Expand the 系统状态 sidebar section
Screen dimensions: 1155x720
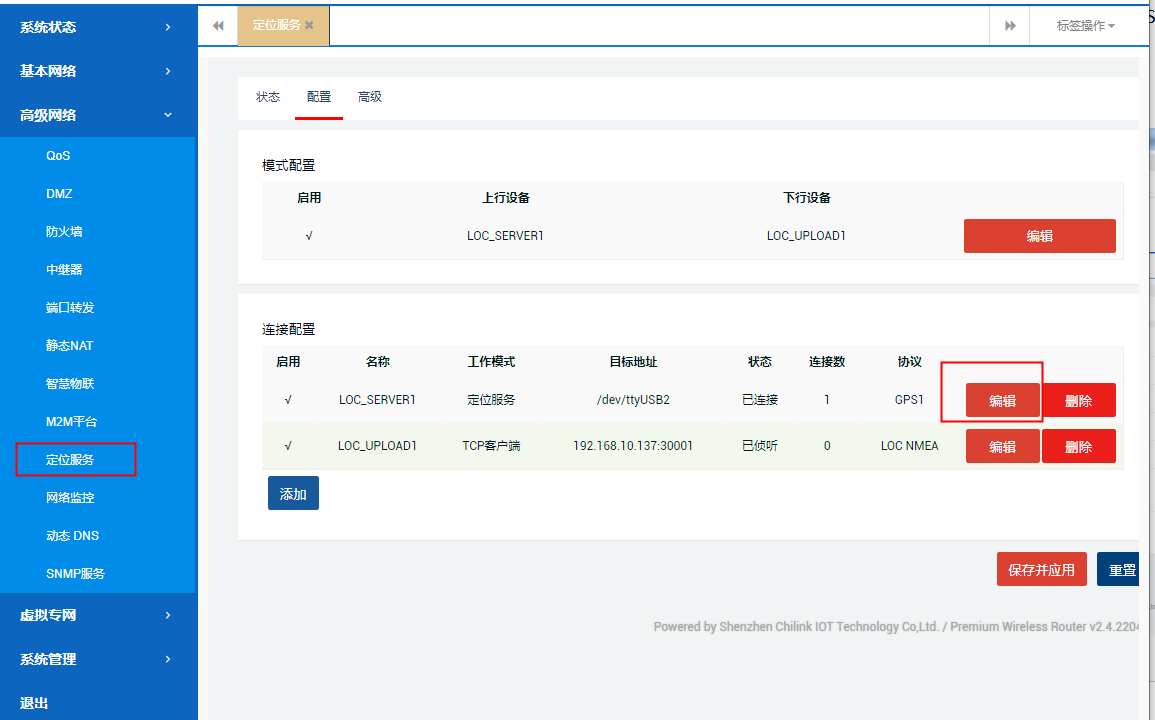[x=97, y=27]
